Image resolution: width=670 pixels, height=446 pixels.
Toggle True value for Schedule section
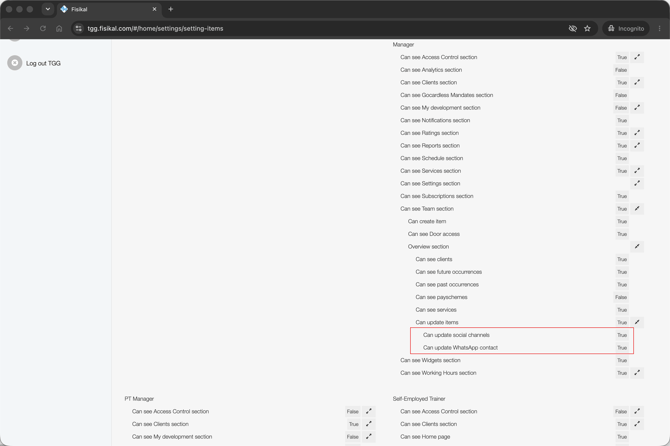[x=622, y=158]
